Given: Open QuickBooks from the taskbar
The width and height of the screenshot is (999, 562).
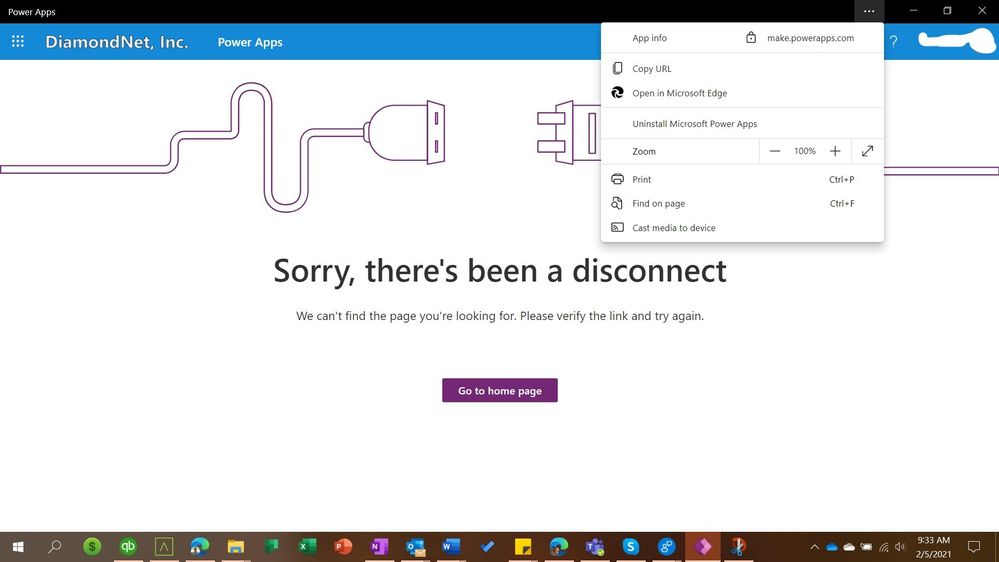Looking at the screenshot, I should coord(127,547).
